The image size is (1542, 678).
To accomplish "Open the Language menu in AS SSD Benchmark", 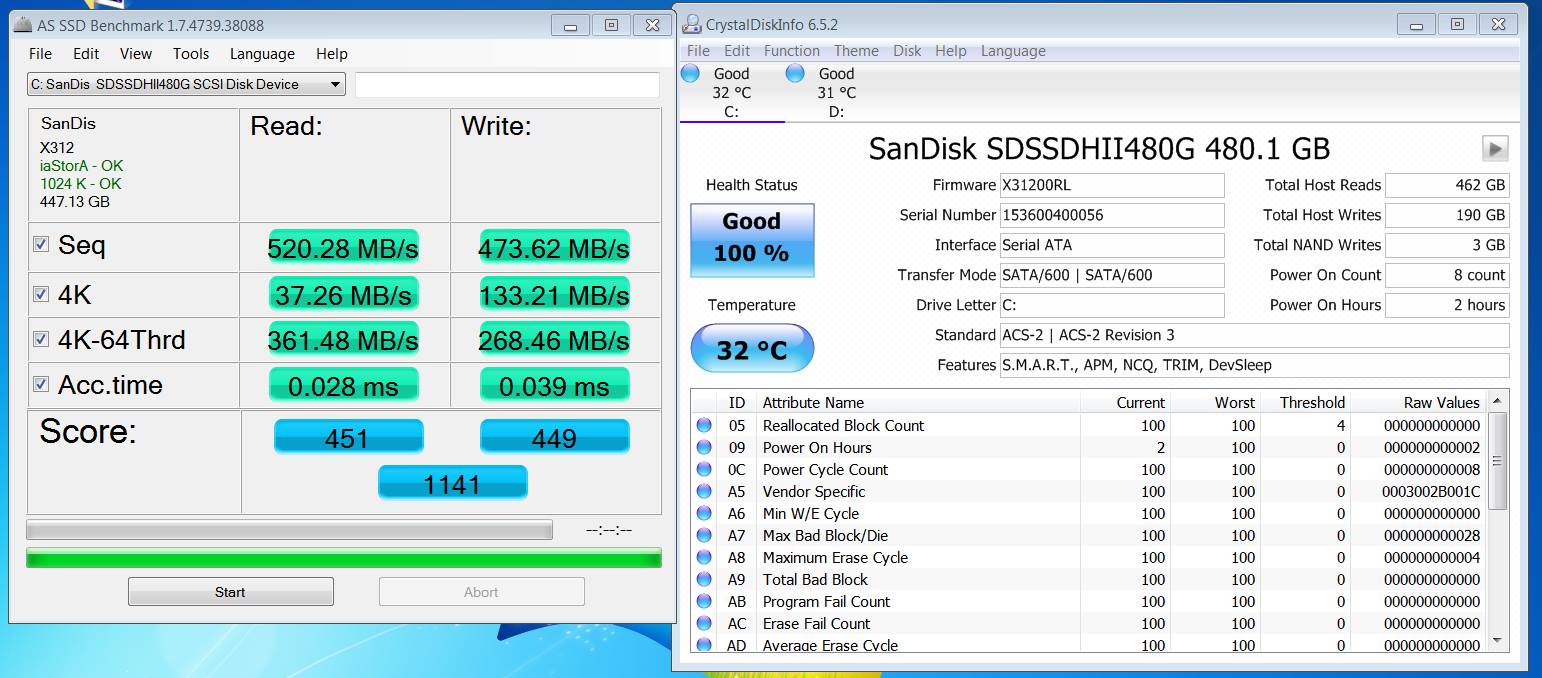I will [262, 54].
